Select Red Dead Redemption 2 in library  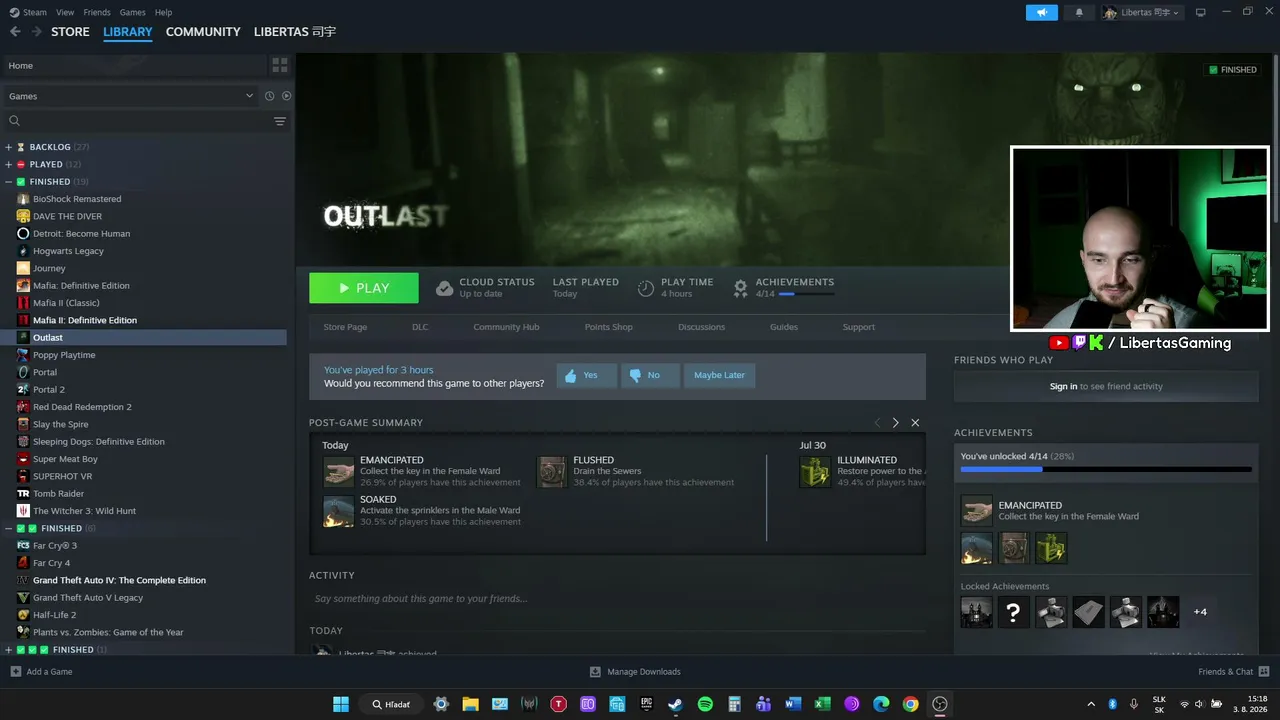tap(82, 407)
